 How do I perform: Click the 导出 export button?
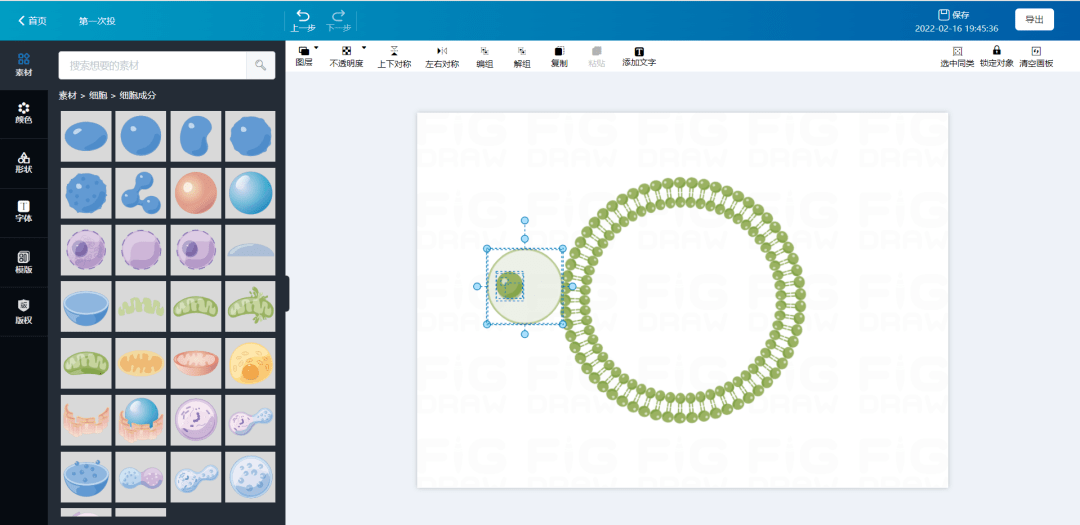pos(1034,19)
